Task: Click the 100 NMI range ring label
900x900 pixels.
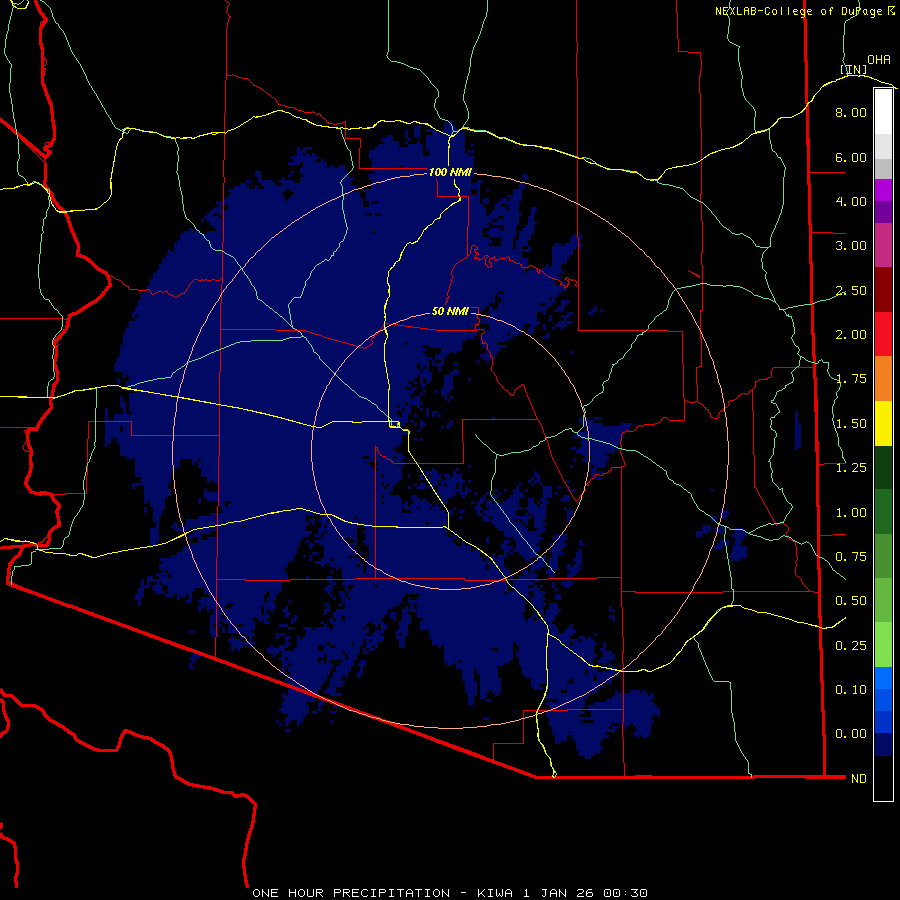Action: [x=450, y=172]
